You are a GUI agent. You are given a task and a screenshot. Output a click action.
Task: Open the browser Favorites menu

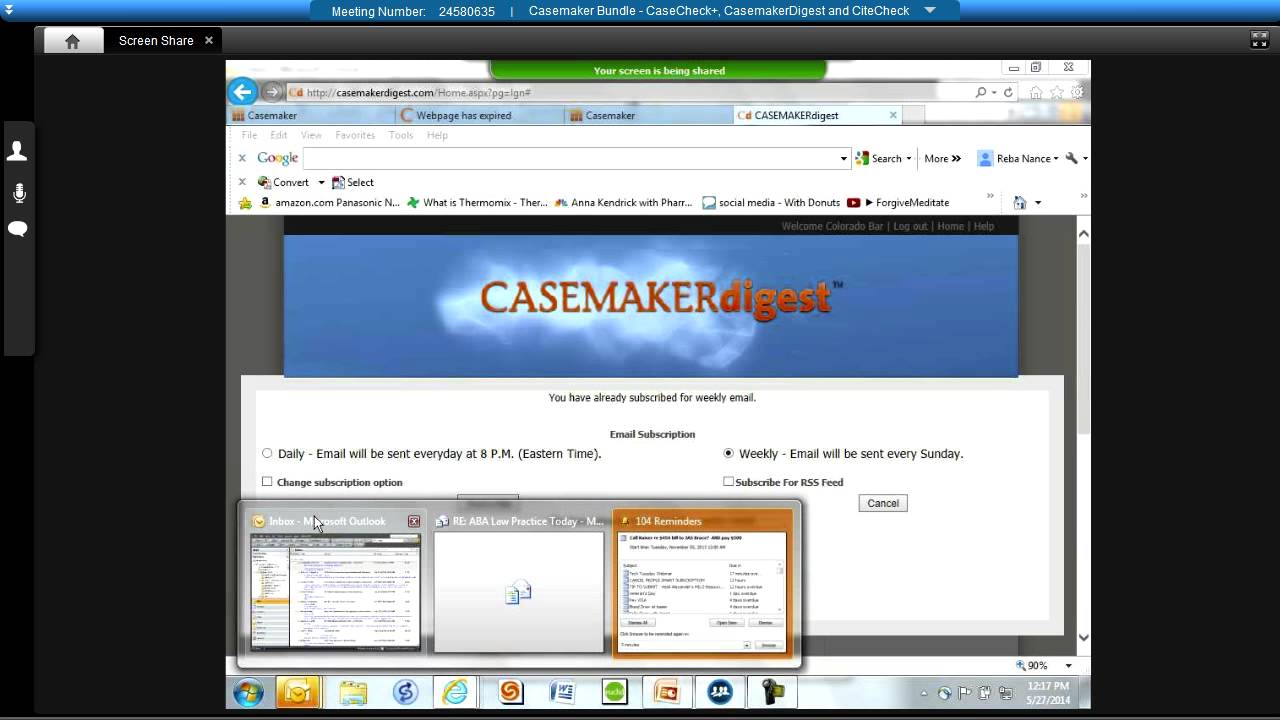tap(355, 135)
